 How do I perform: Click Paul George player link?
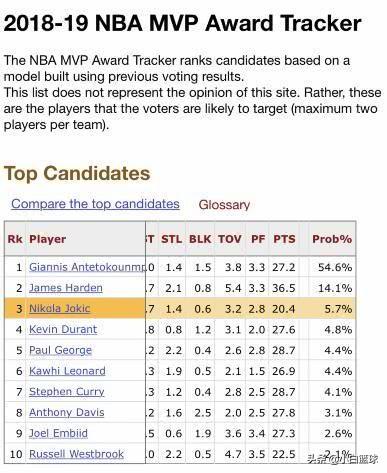(60, 350)
